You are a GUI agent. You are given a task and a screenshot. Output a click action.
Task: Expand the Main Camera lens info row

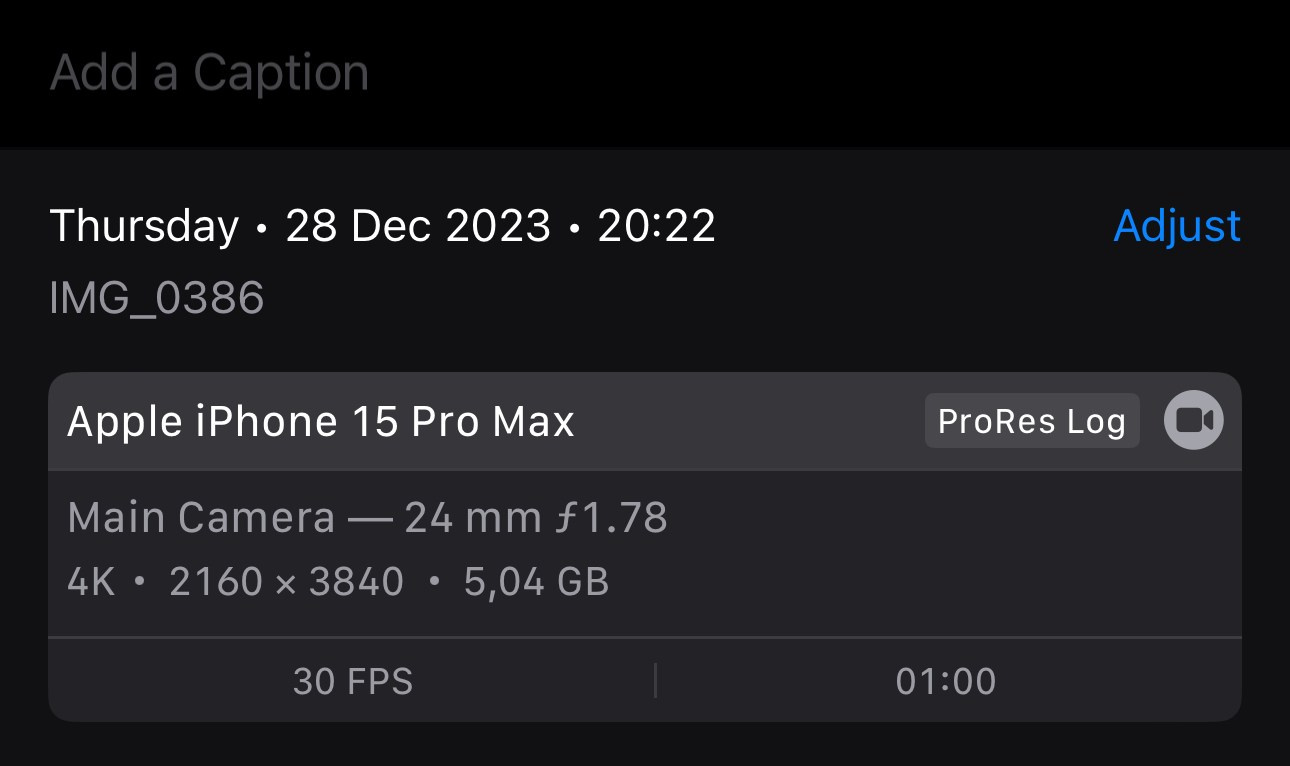pyautogui.click(x=367, y=516)
